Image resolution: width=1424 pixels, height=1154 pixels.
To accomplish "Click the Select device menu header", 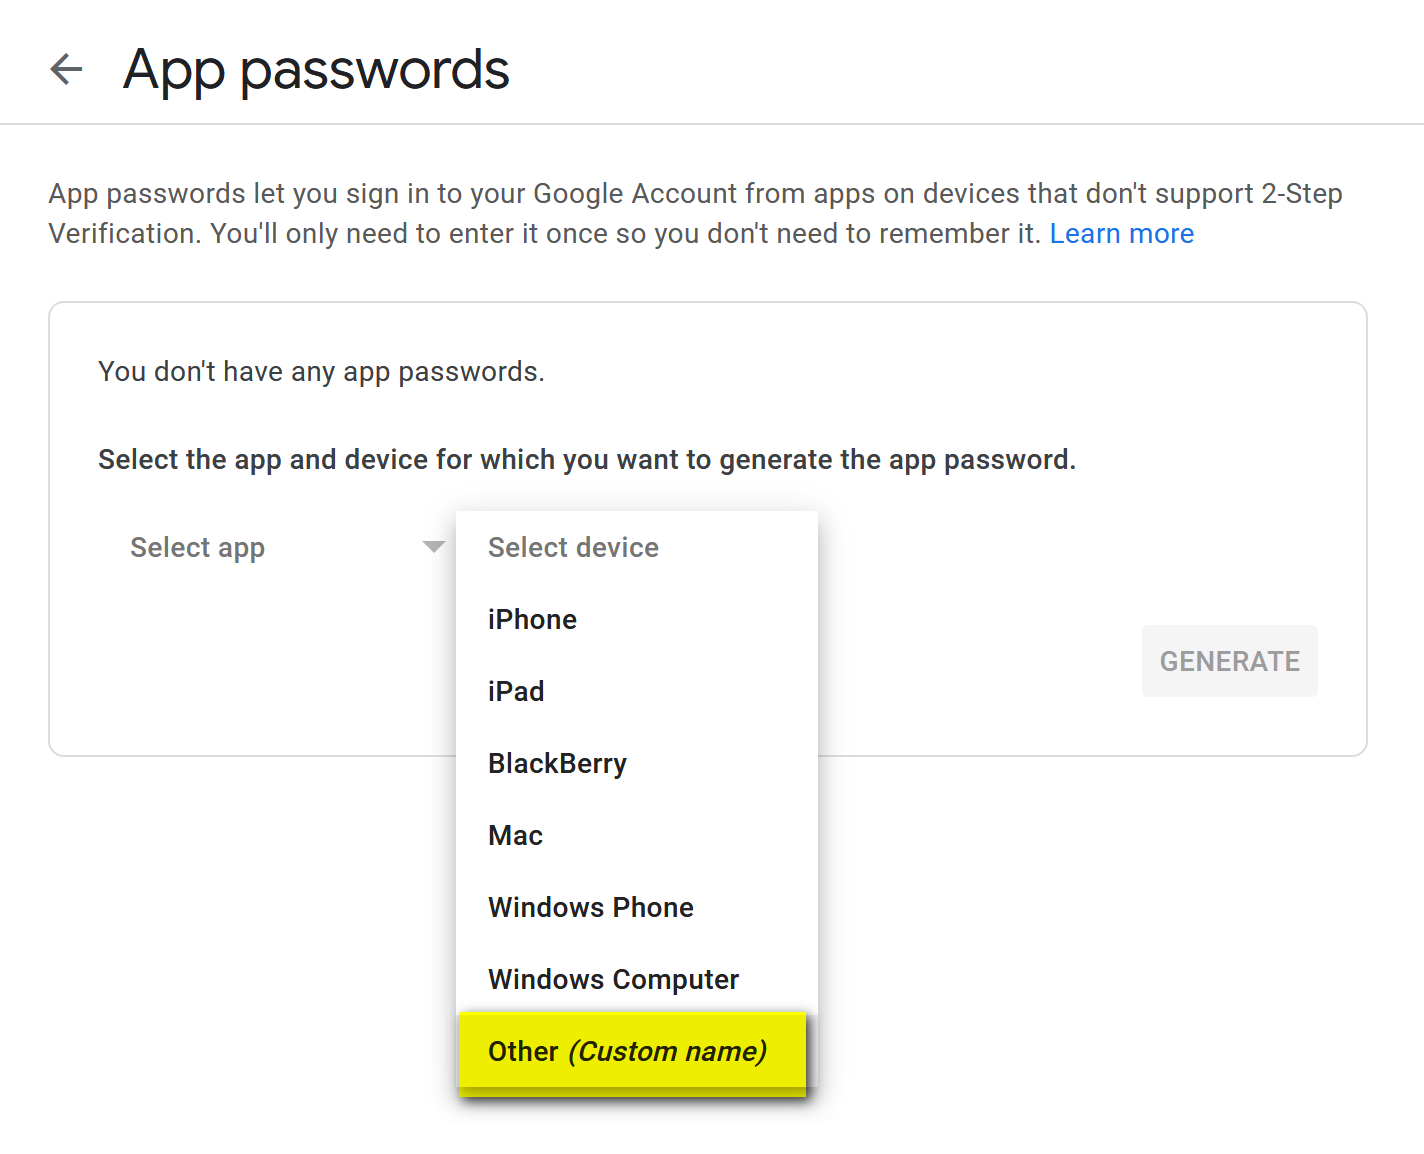I will pyautogui.click(x=573, y=548).
